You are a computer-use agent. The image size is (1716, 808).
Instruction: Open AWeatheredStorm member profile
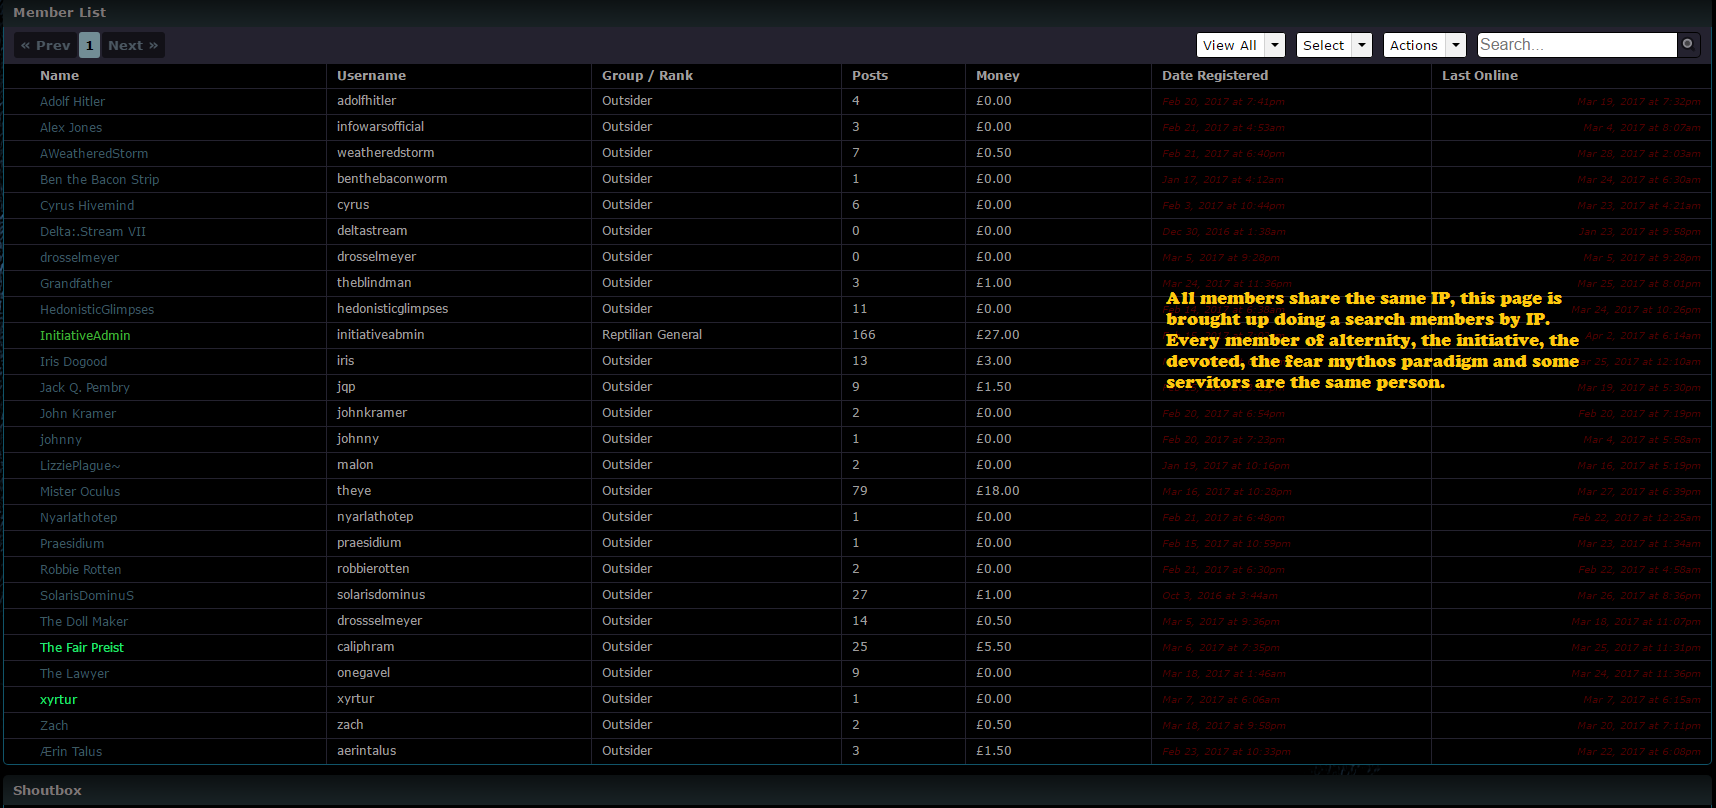point(94,154)
